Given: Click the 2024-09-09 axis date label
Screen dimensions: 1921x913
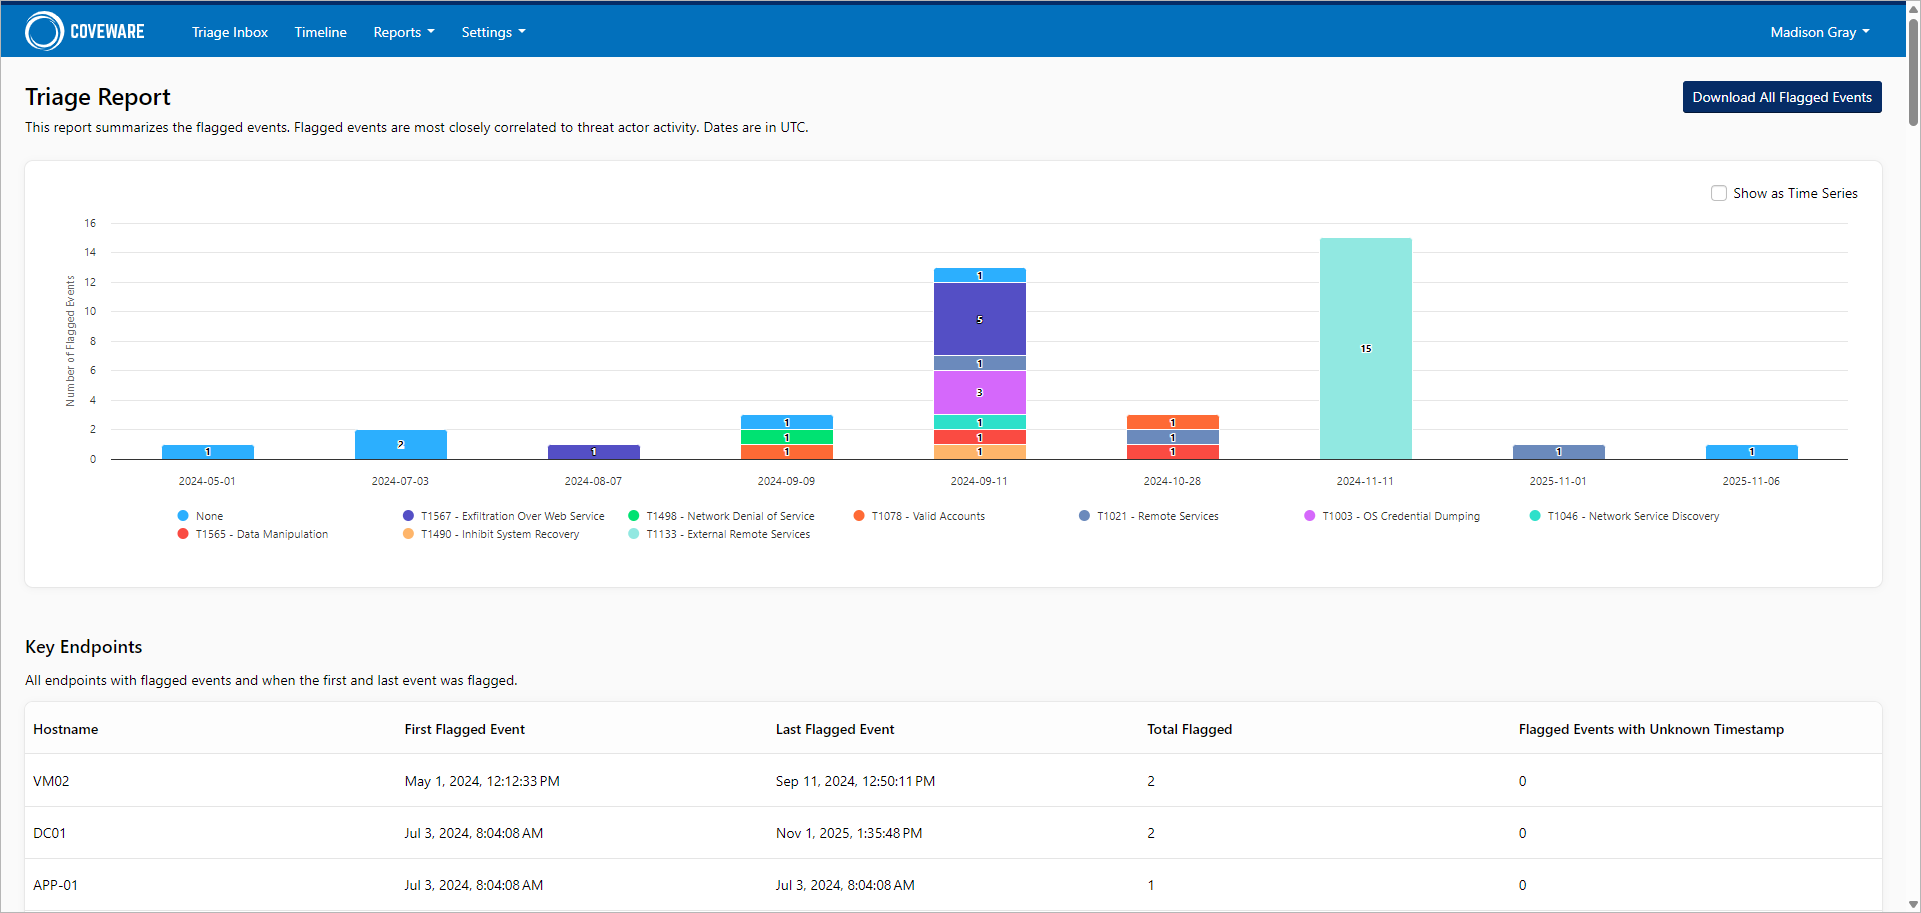Looking at the screenshot, I should click(786, 481).
